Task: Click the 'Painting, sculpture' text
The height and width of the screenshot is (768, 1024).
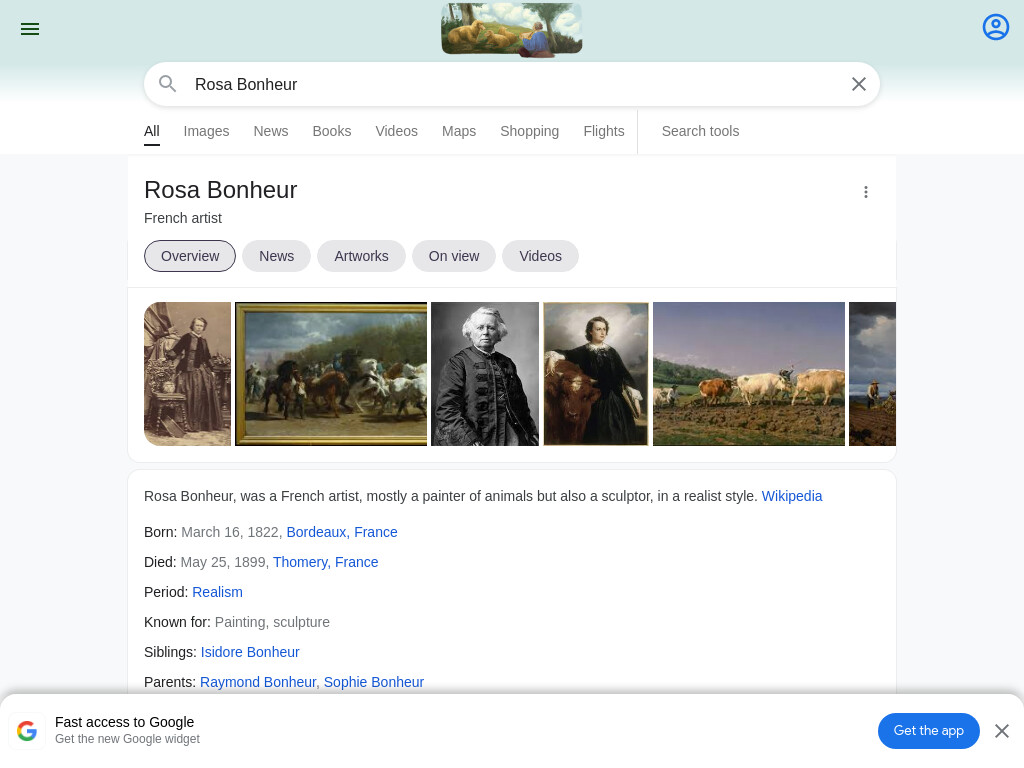Action: pos(272,622)
